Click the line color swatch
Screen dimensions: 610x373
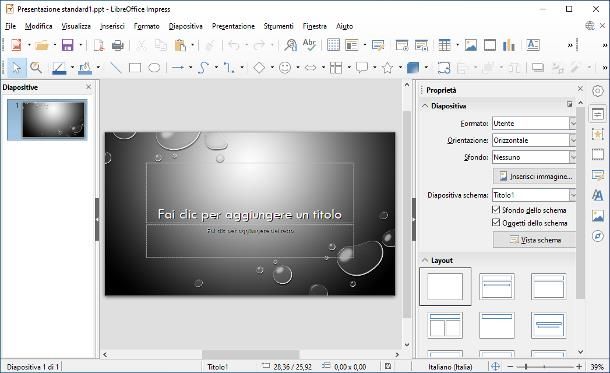59,68
